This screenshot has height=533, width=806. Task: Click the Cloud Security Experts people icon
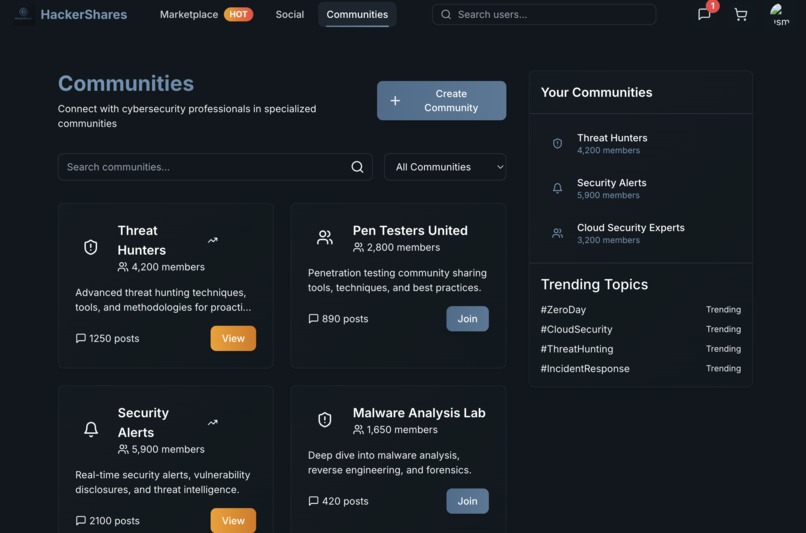coord(557,233)
